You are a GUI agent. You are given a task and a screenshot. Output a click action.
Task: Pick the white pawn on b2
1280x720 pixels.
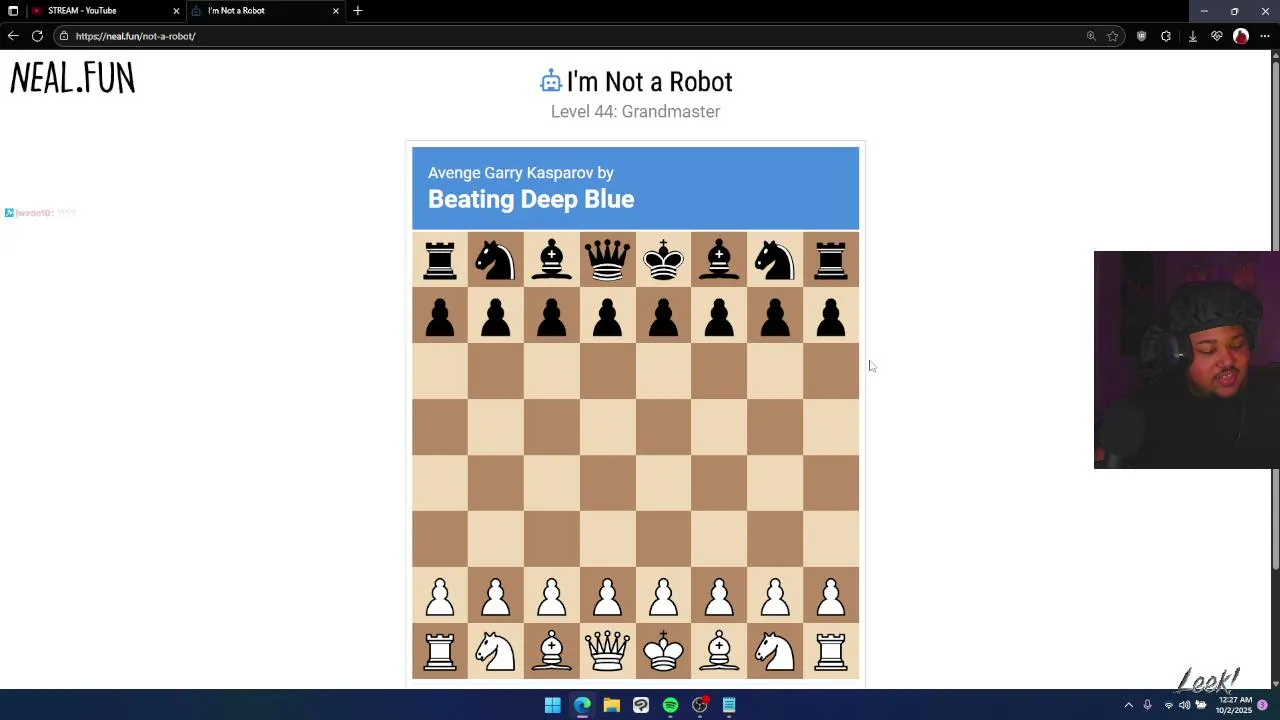495,596
